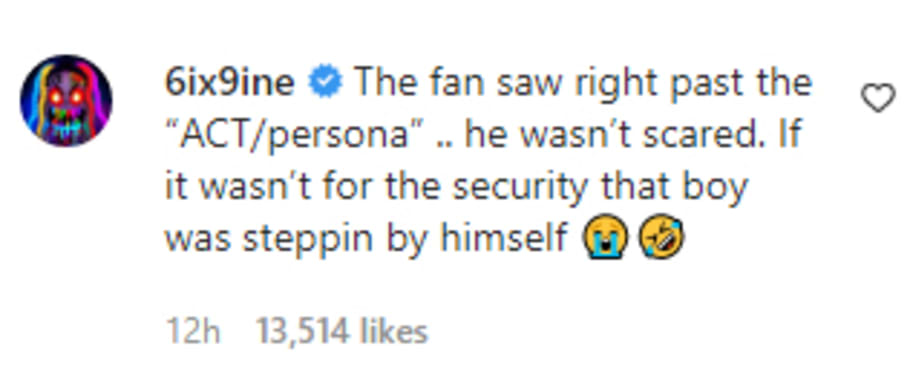Click the glowing red eyes in the avatar
Viewport: 910px width, 369px height.
click(x=66, y=96)
